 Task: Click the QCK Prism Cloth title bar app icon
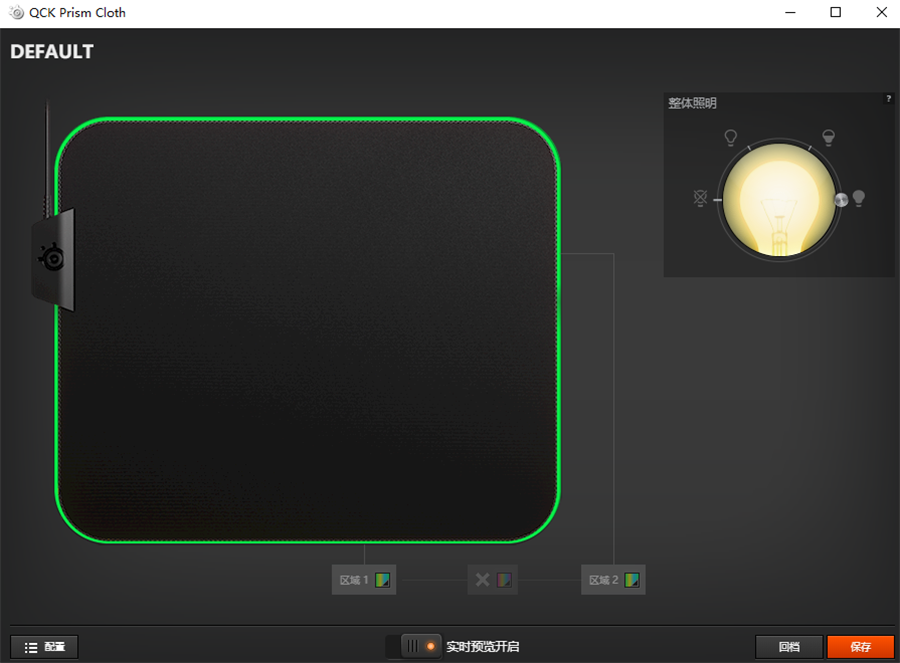17,13
